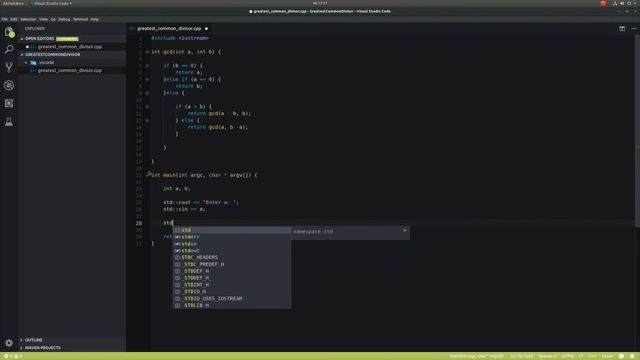The width and height of the screenshot is (640, 360).
Task: Open the Debug menu
Action: (64, 19)
